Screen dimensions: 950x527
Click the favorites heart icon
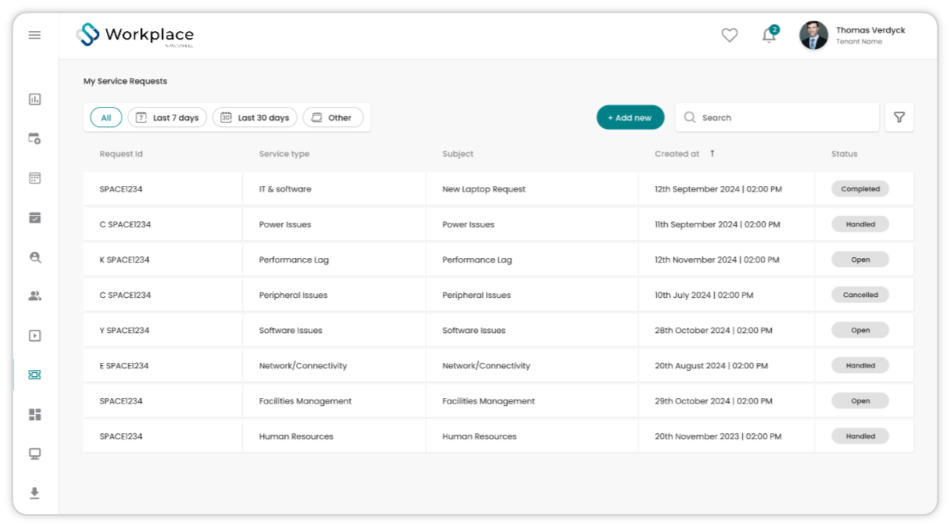point(729,35)
